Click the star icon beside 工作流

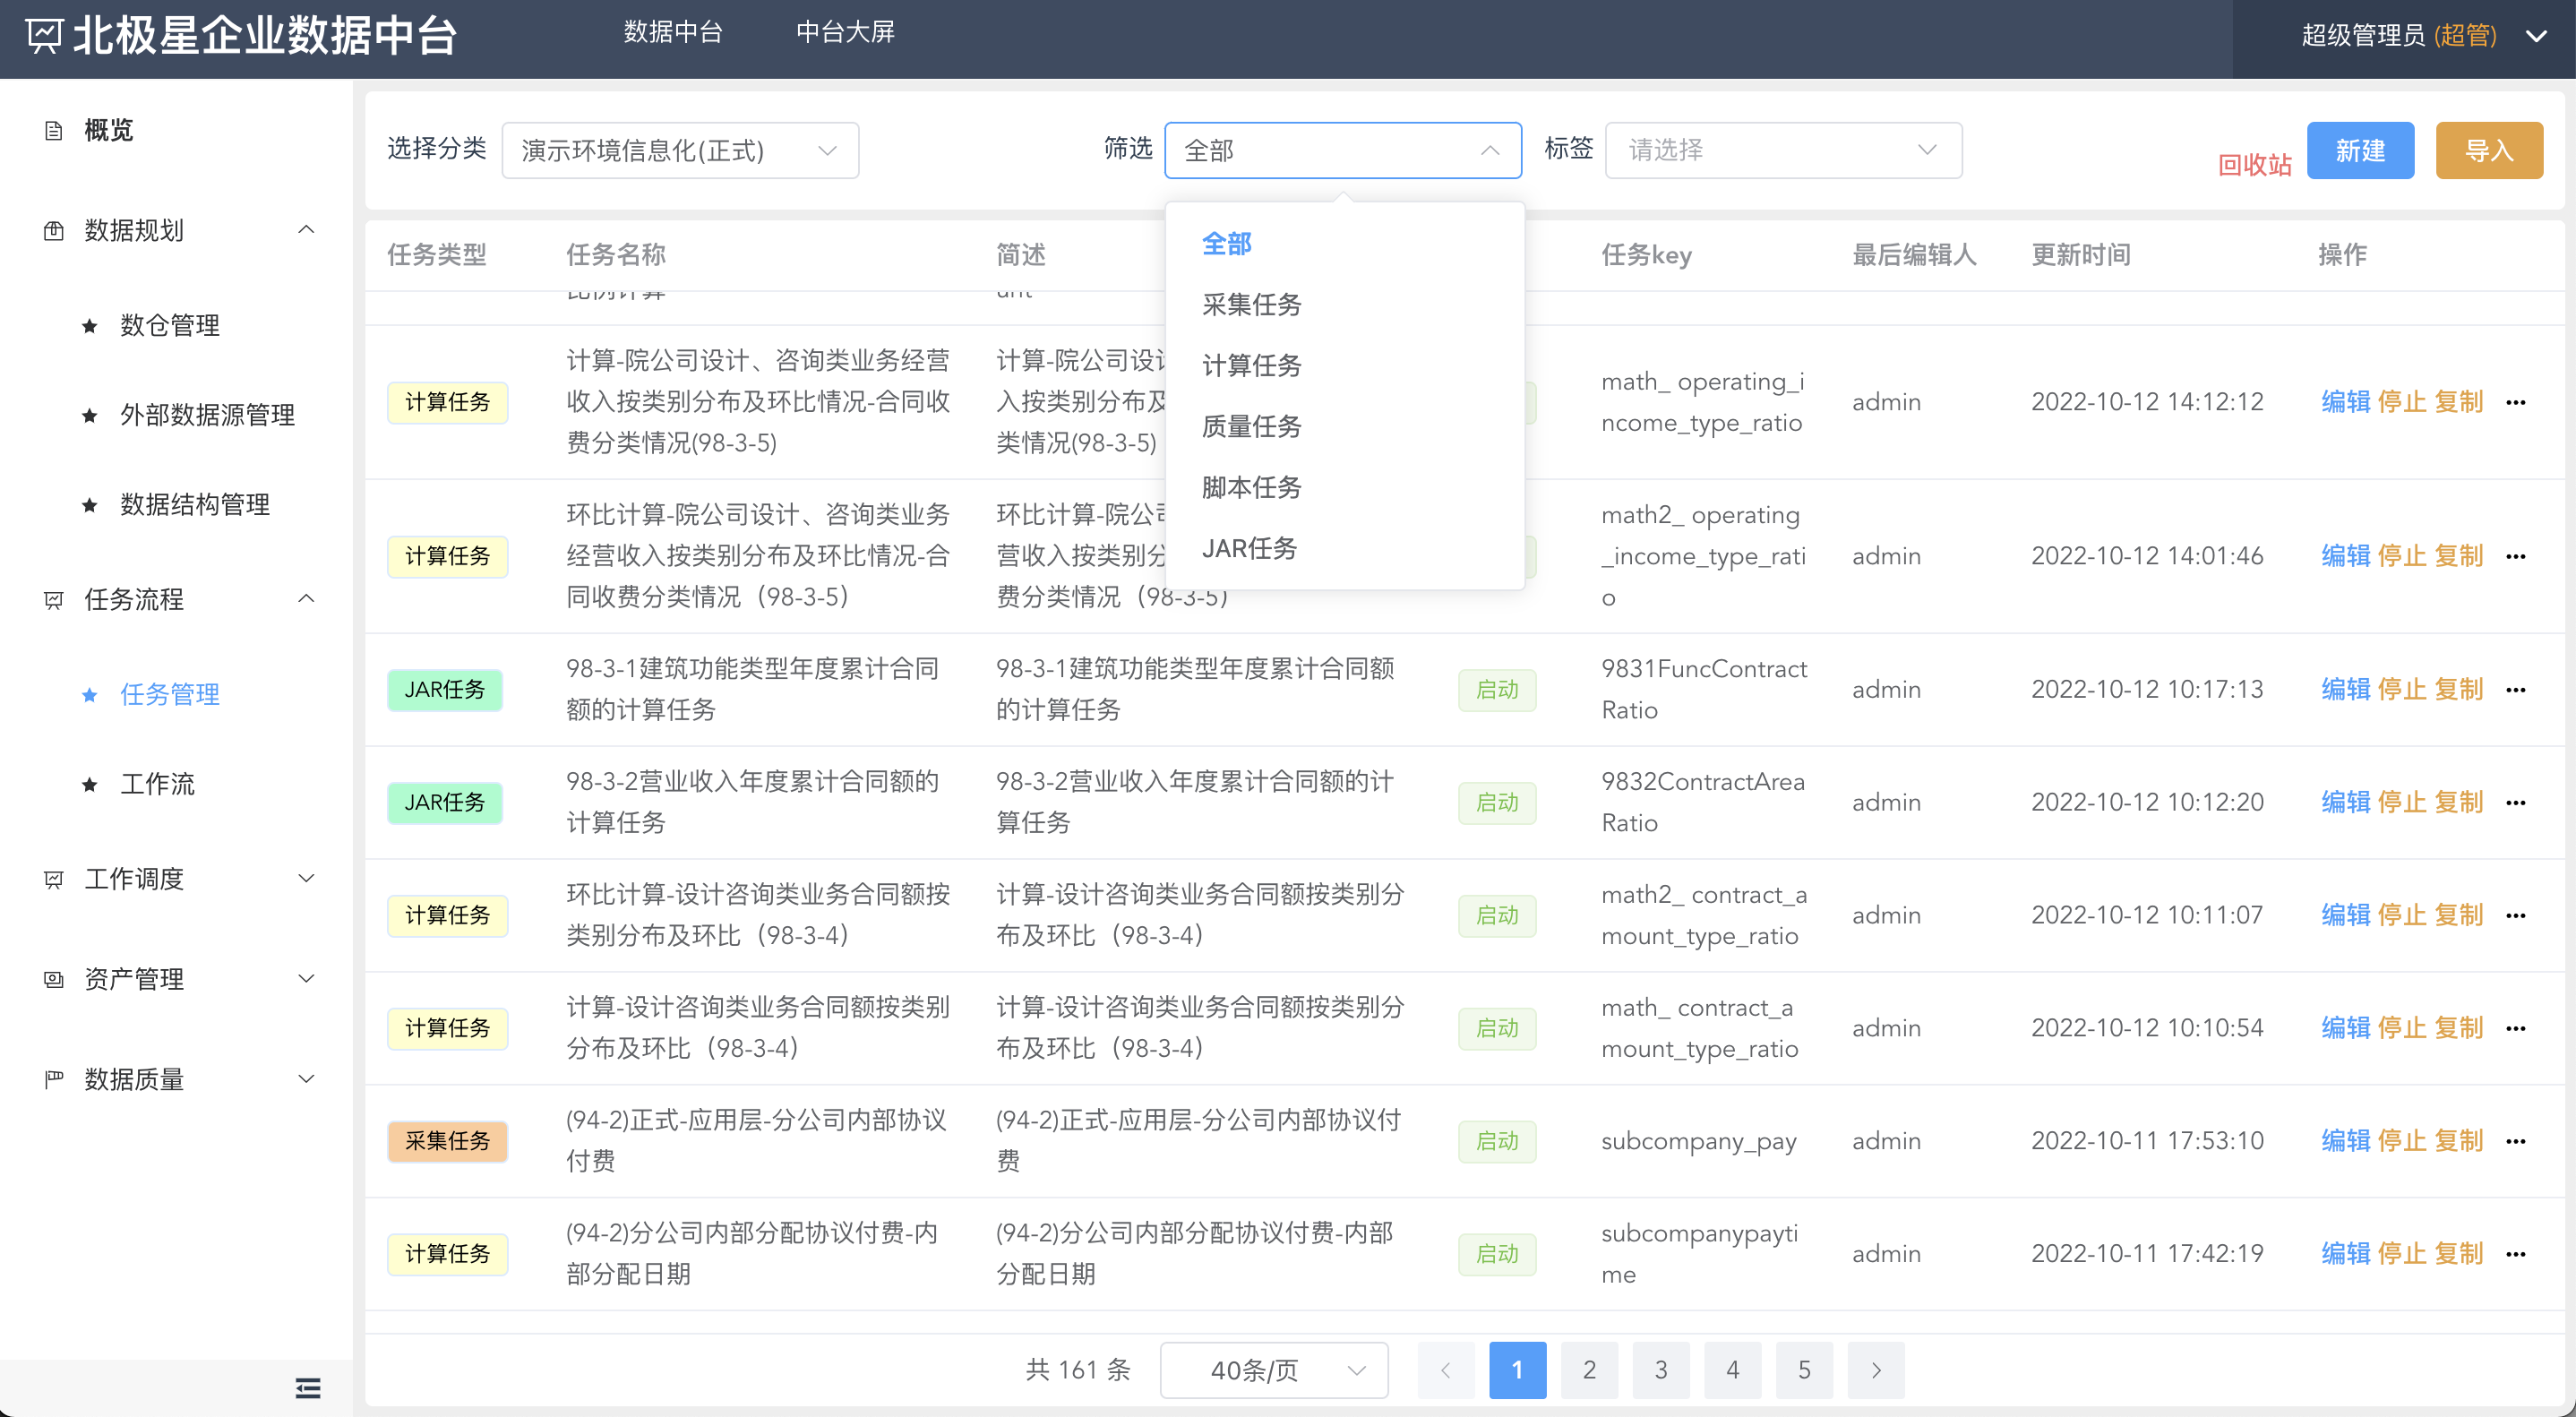pyautogui.click(x=90, y=785)
